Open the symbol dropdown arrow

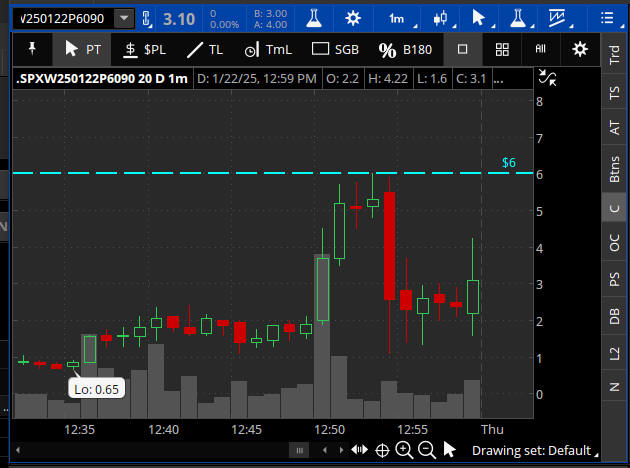point(123,18)
